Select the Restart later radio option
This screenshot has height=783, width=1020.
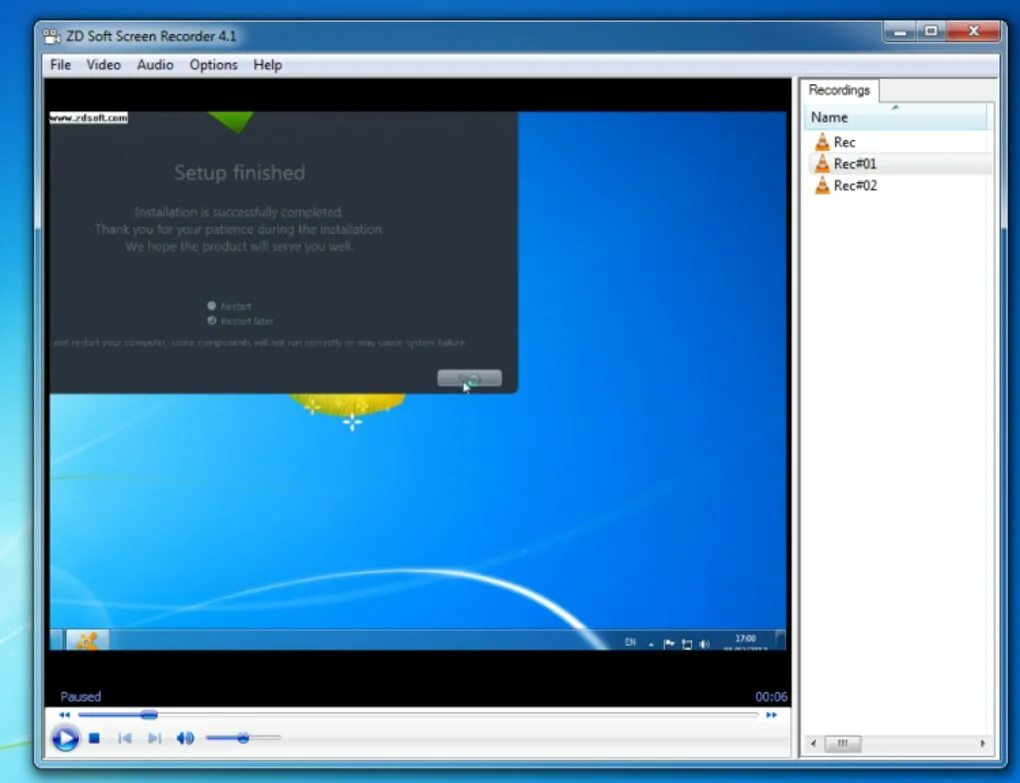click(212, 321)
